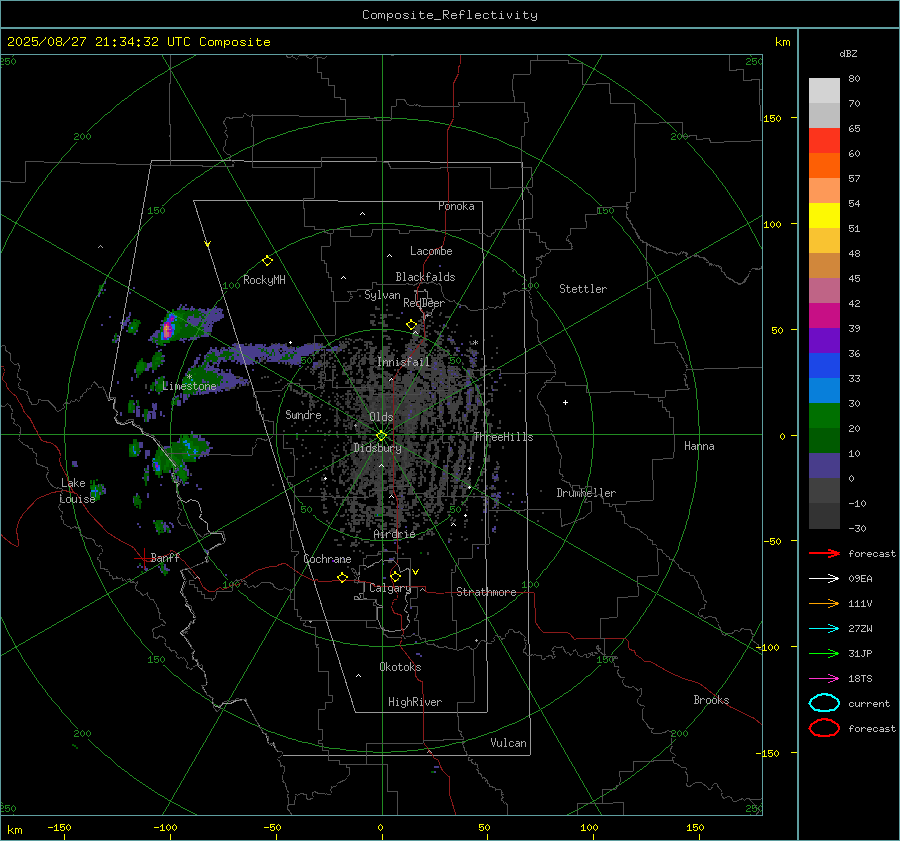
Task: Click the Stettler town label
Action: click(583, 289)
